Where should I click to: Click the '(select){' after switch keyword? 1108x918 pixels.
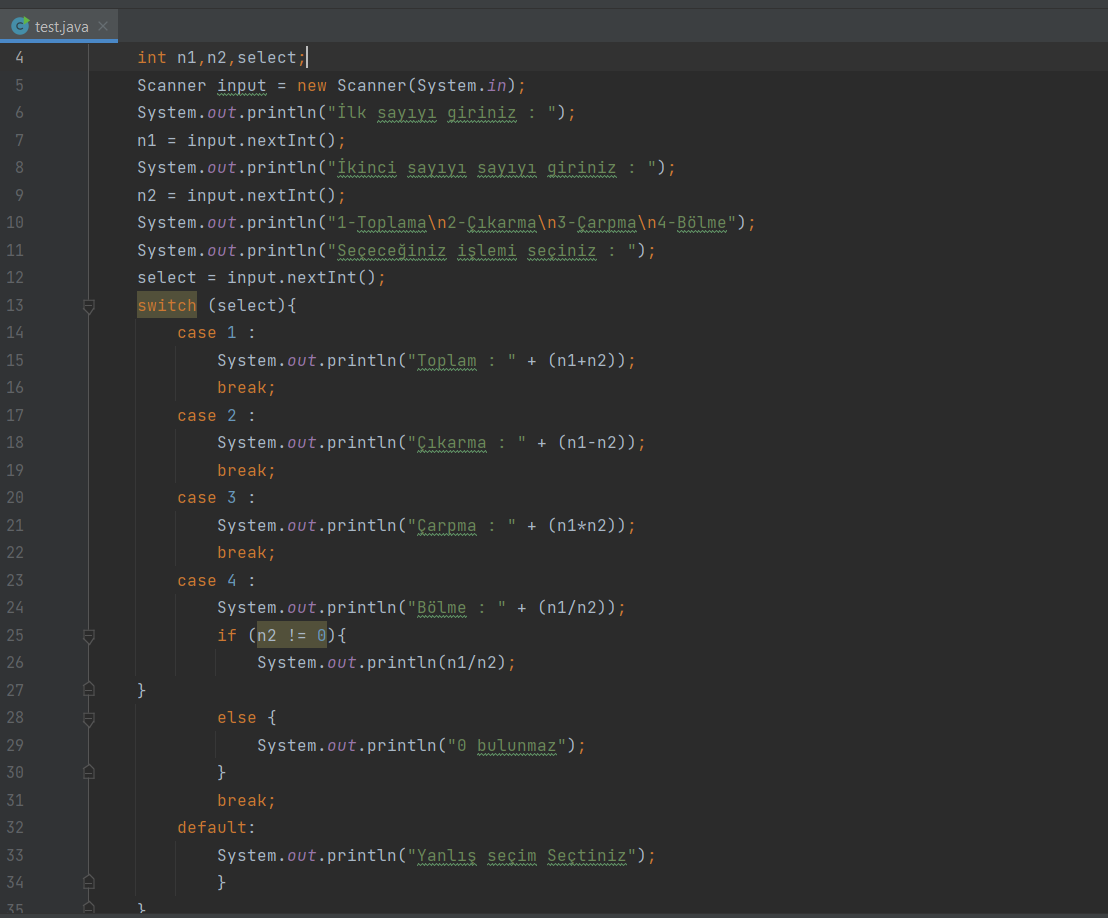(252, 305)
